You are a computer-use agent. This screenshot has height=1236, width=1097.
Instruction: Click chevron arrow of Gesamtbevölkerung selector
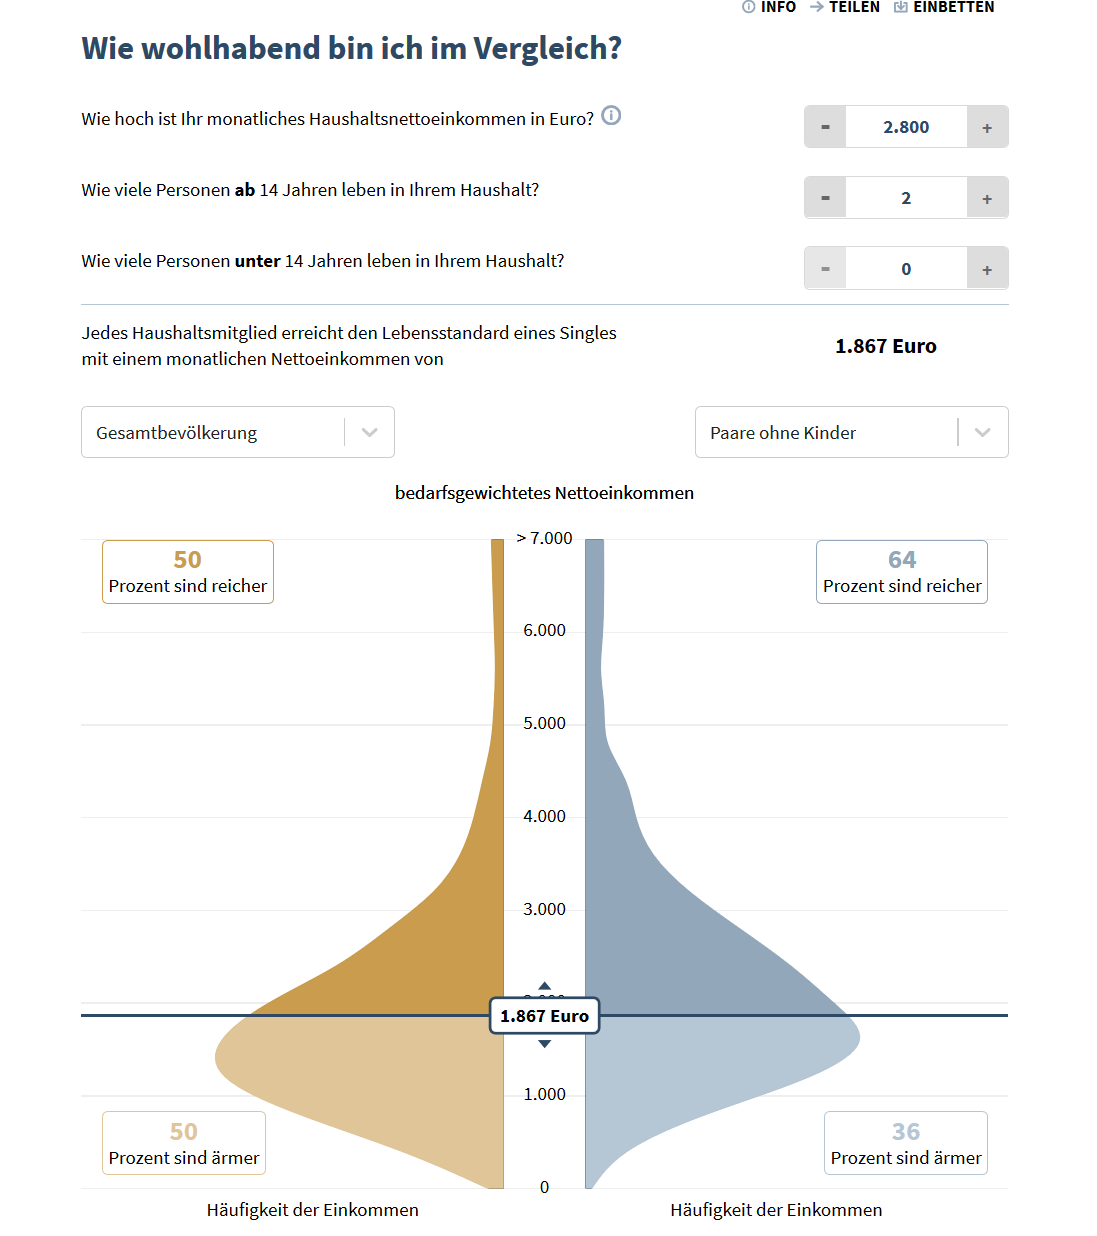click(370, 432)
